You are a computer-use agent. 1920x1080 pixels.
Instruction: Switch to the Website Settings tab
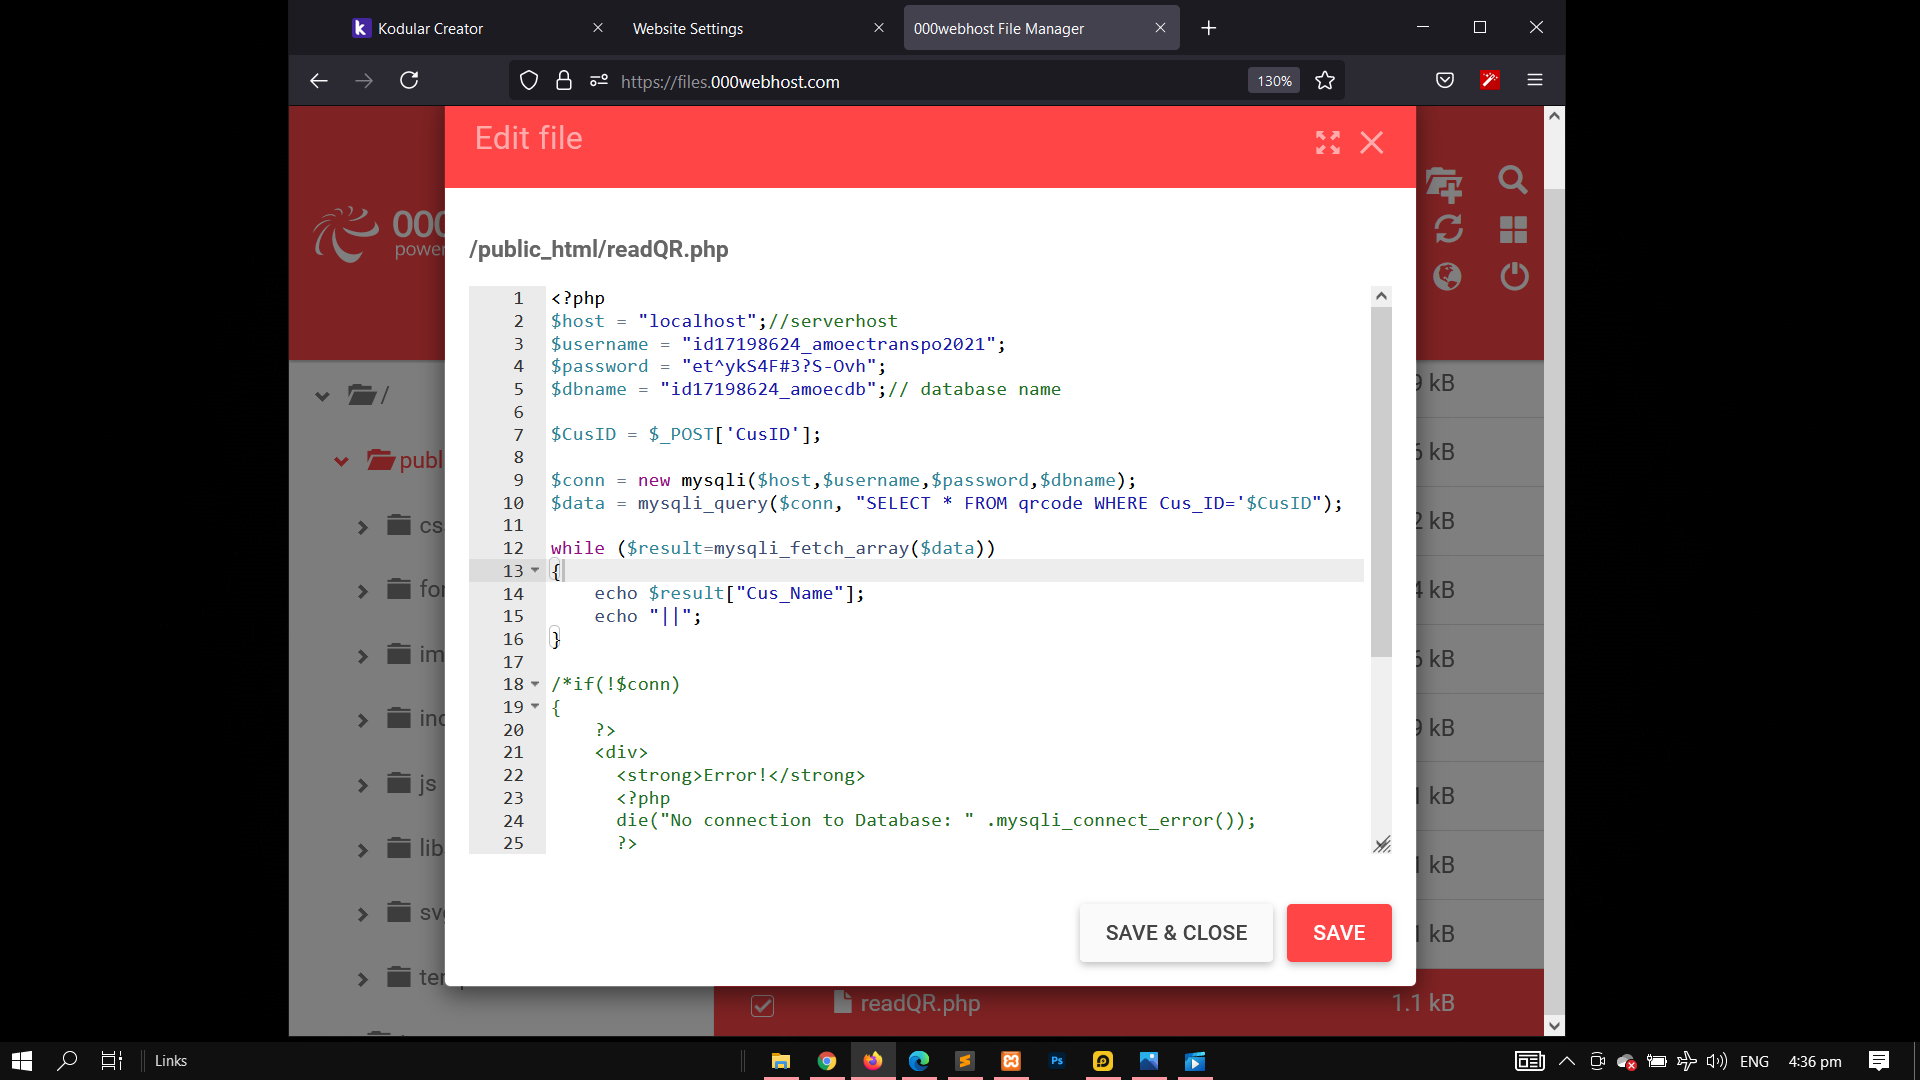688,28
